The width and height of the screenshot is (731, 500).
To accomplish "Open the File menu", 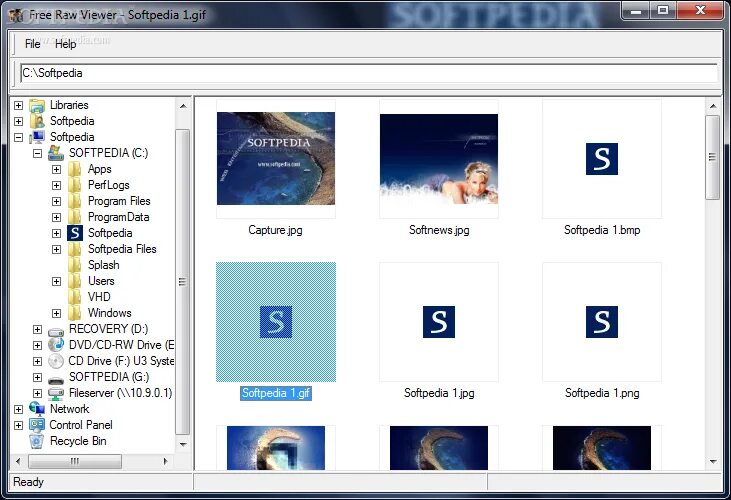I will tap(32, 44).
